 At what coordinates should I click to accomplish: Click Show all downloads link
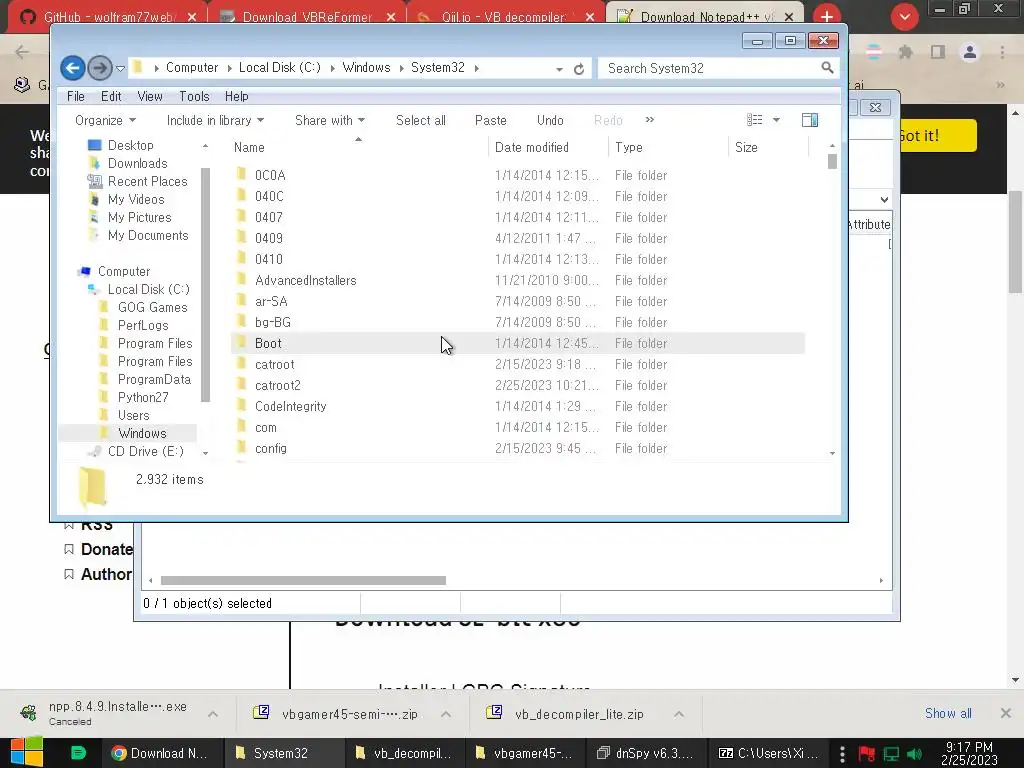point(948,713)
